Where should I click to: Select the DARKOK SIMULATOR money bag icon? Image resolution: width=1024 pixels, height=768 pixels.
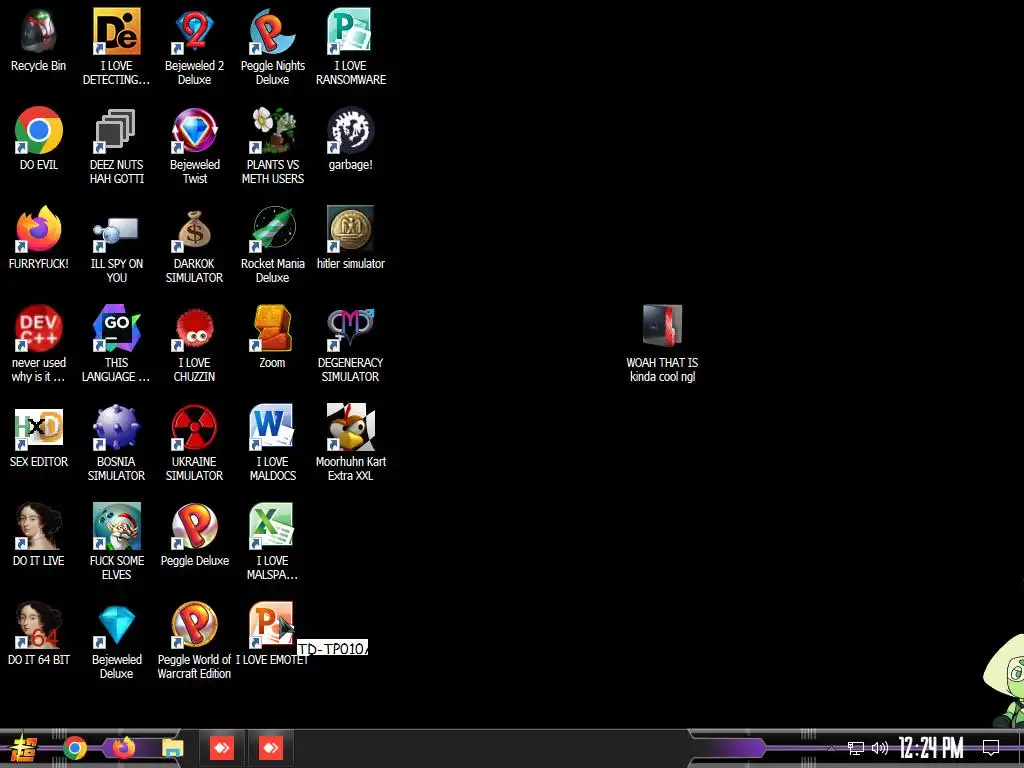tap(194, 229)
